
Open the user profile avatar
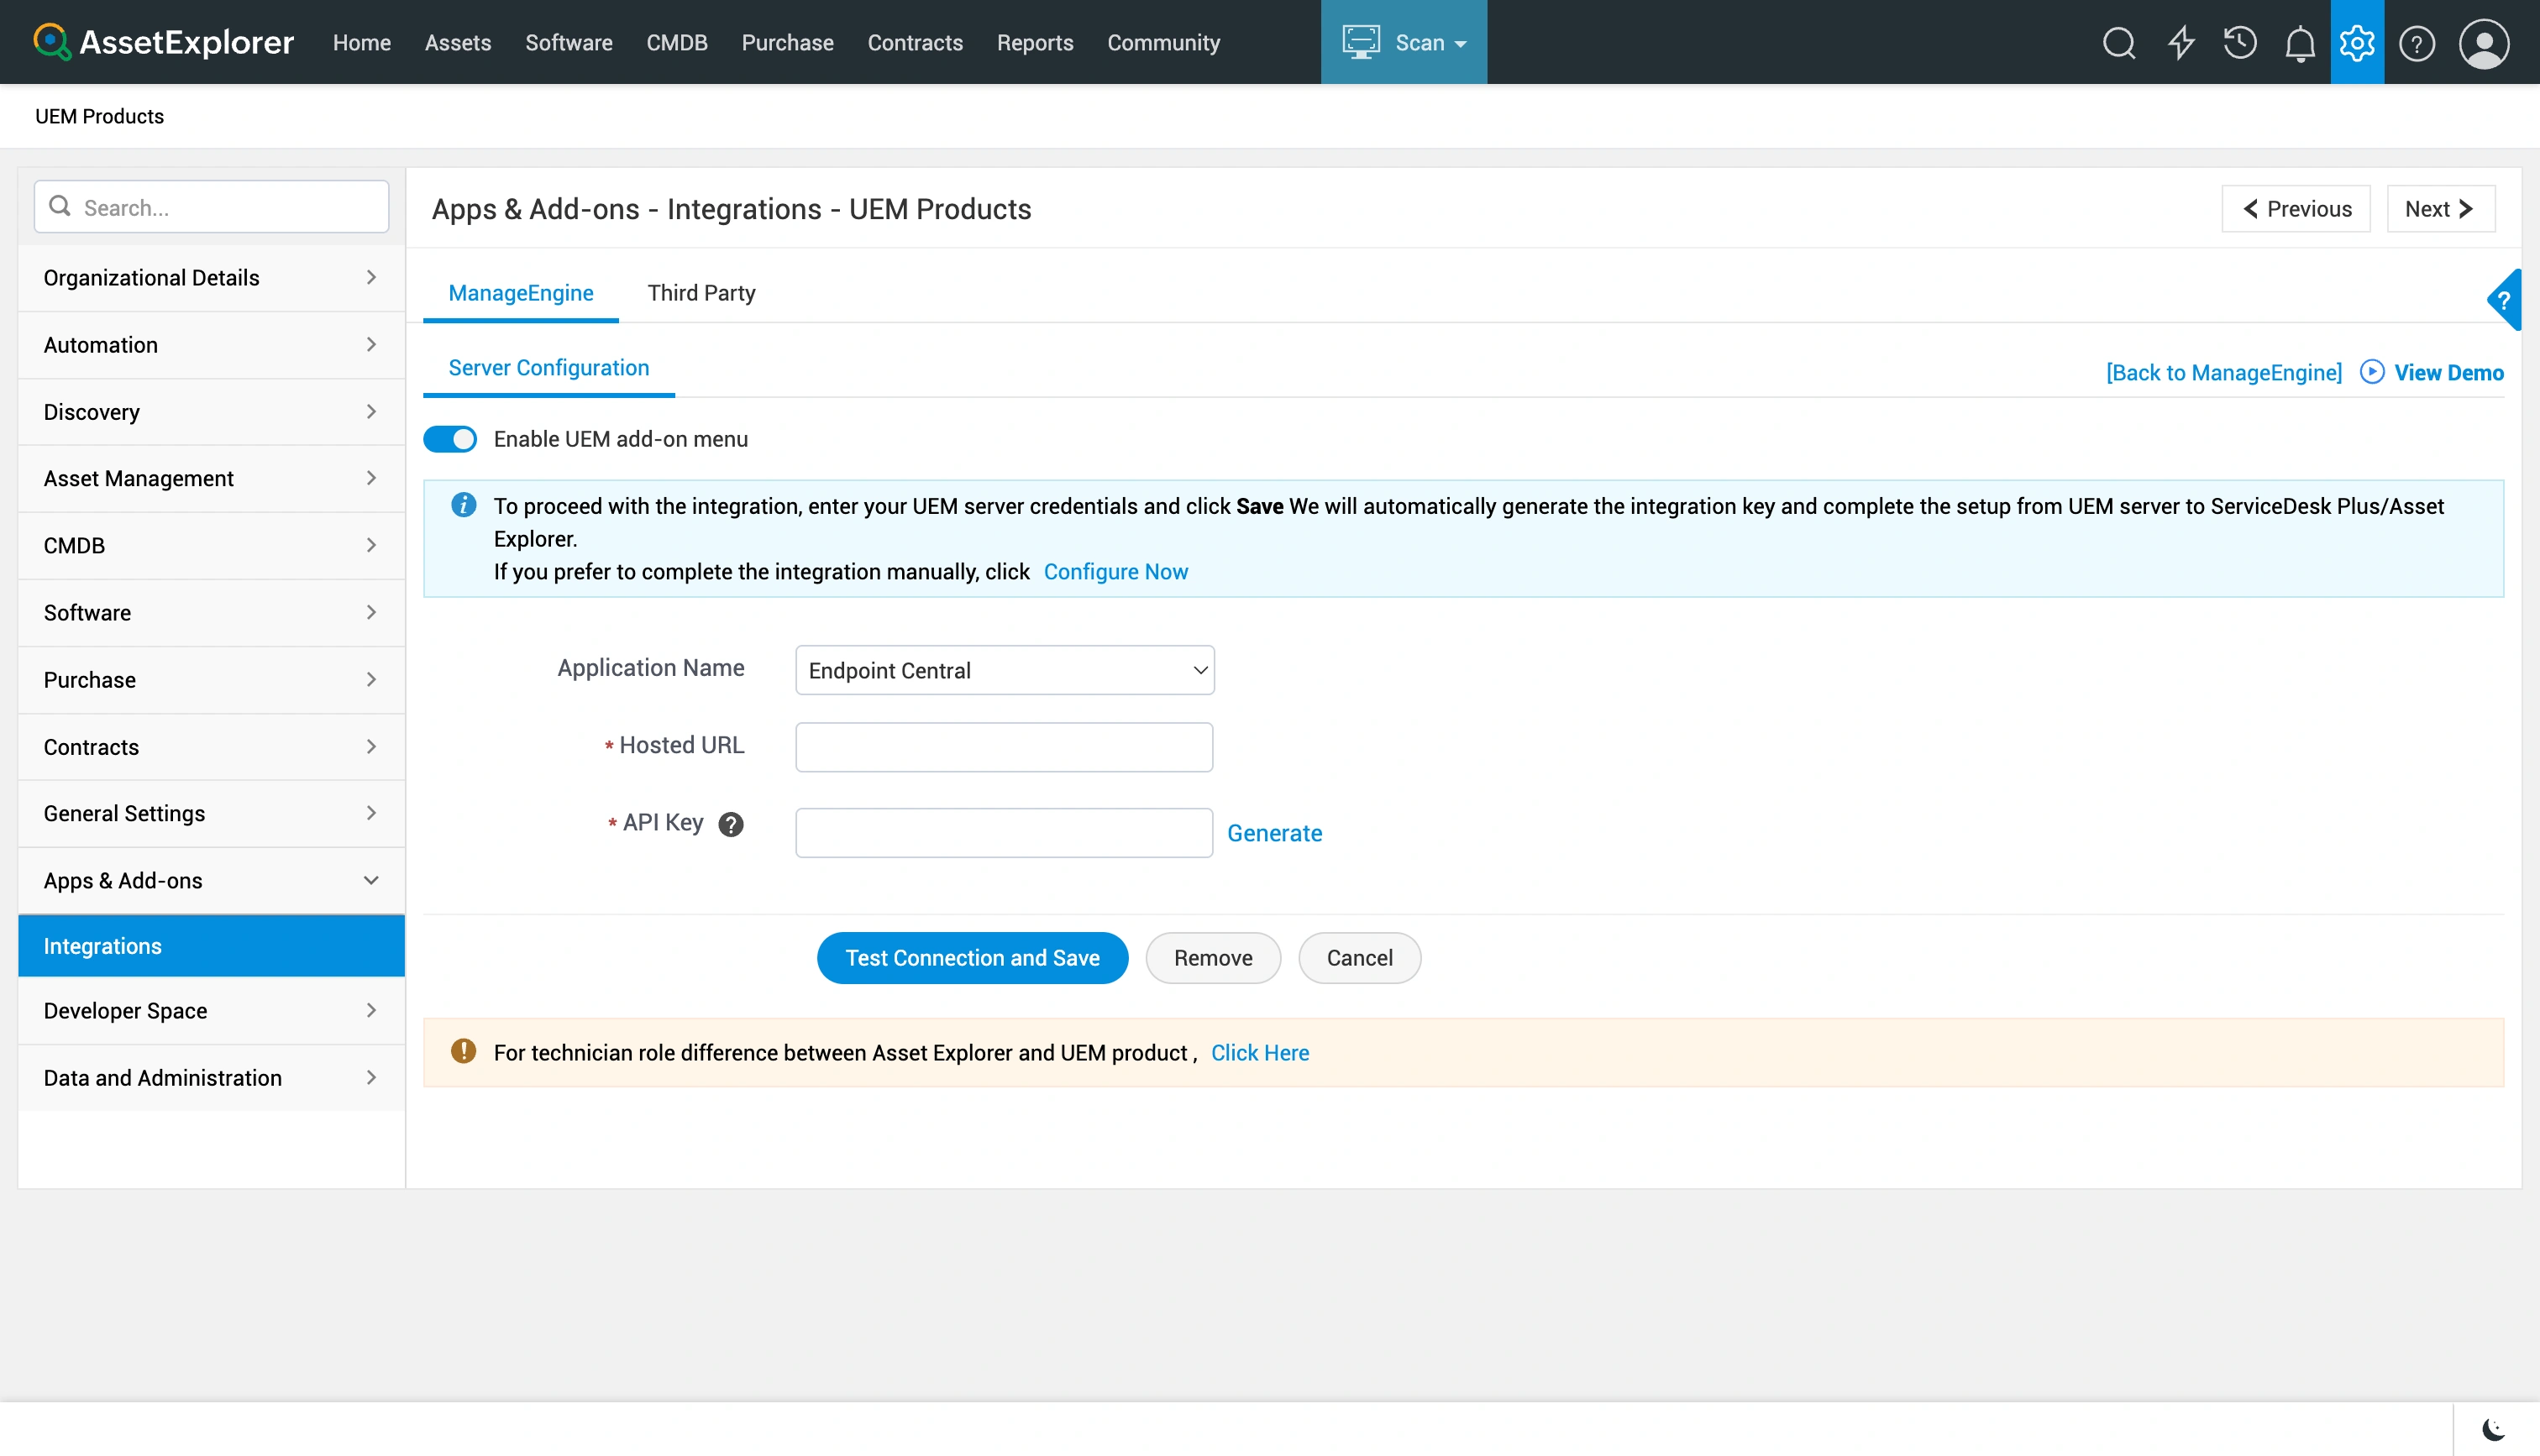coord(2484,43)
